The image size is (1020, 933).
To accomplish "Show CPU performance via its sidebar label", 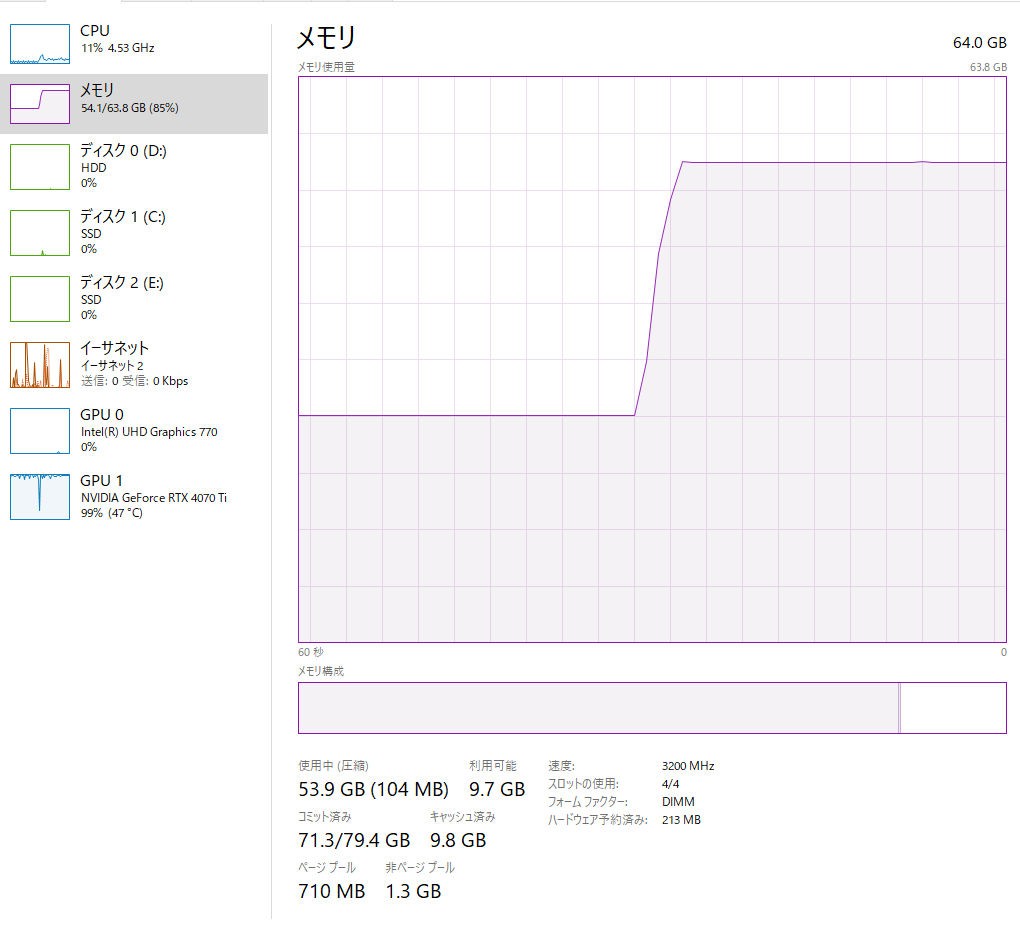I will tap(95, 31).
